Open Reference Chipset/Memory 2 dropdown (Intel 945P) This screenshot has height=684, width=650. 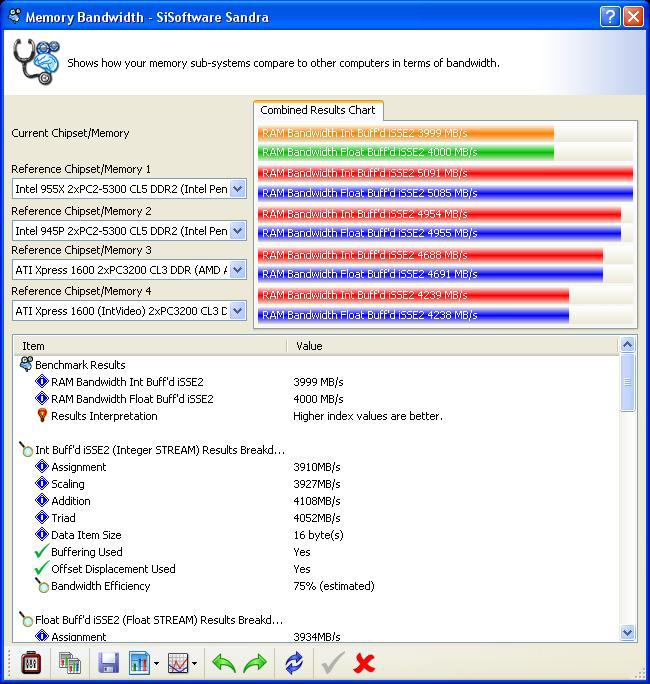[x=238, y=231]
